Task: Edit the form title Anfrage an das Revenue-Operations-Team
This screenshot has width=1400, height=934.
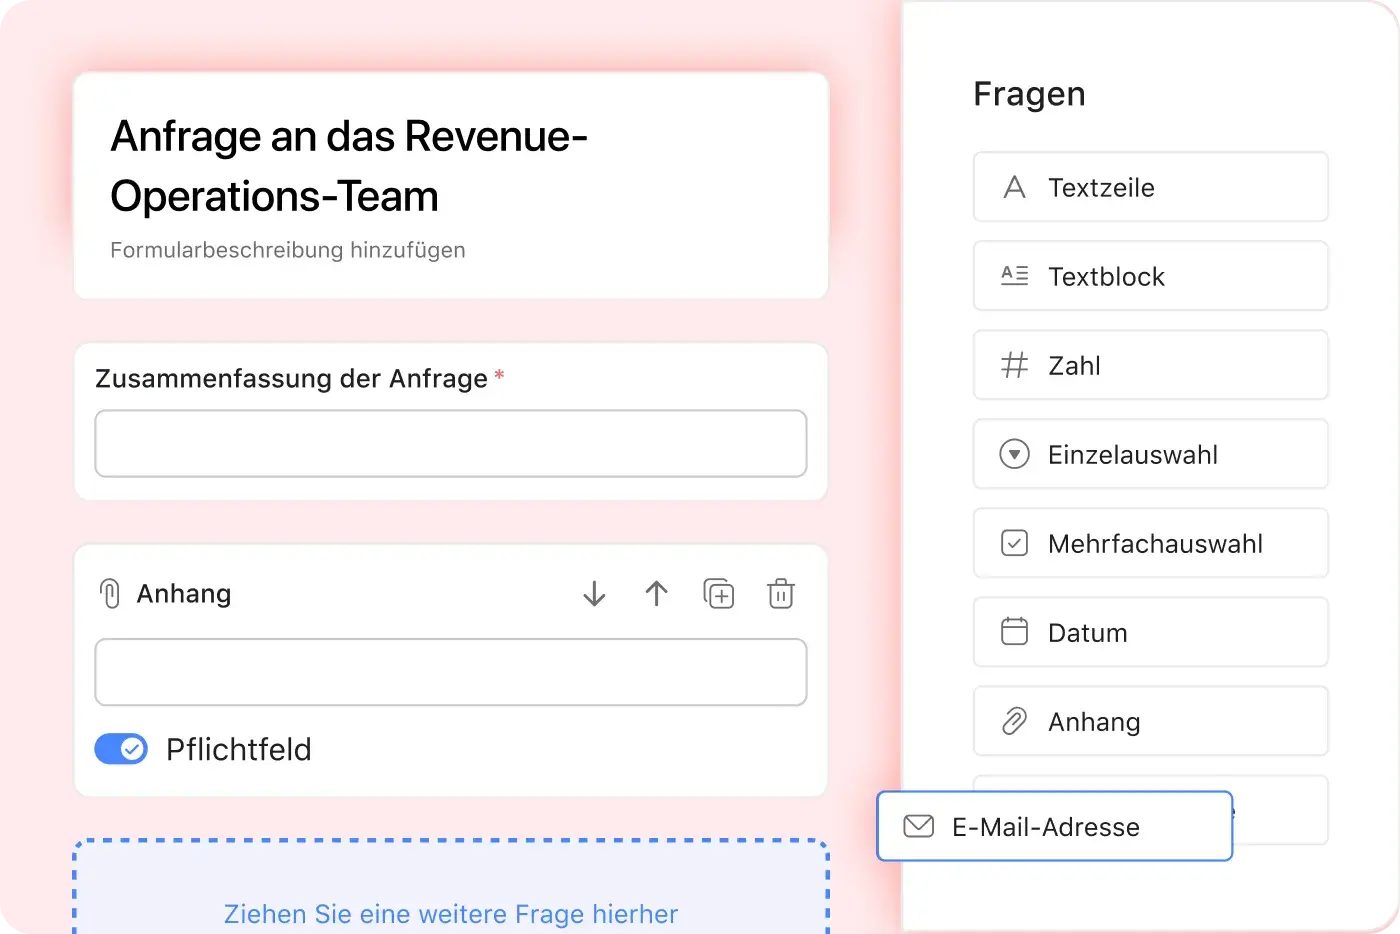Action: [x=349, y=166]
